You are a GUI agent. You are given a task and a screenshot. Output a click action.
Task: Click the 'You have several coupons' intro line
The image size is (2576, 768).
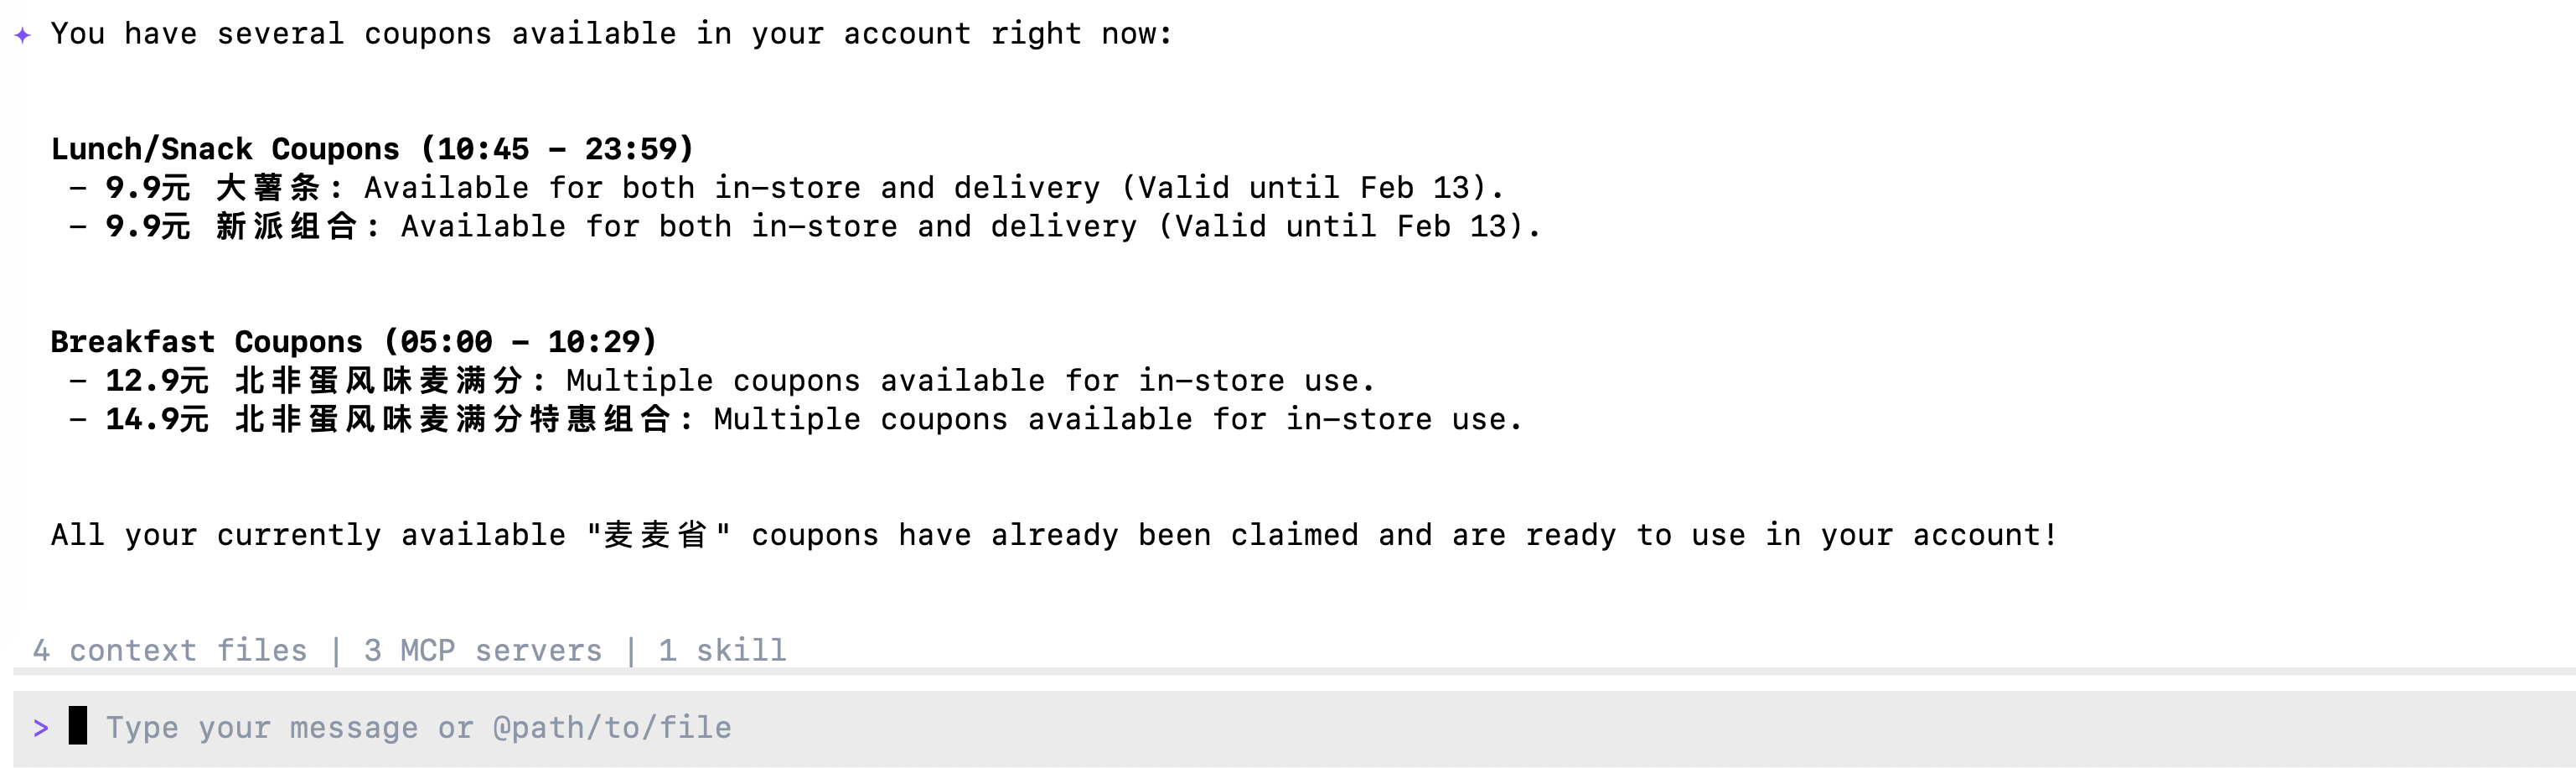point(610,34)
